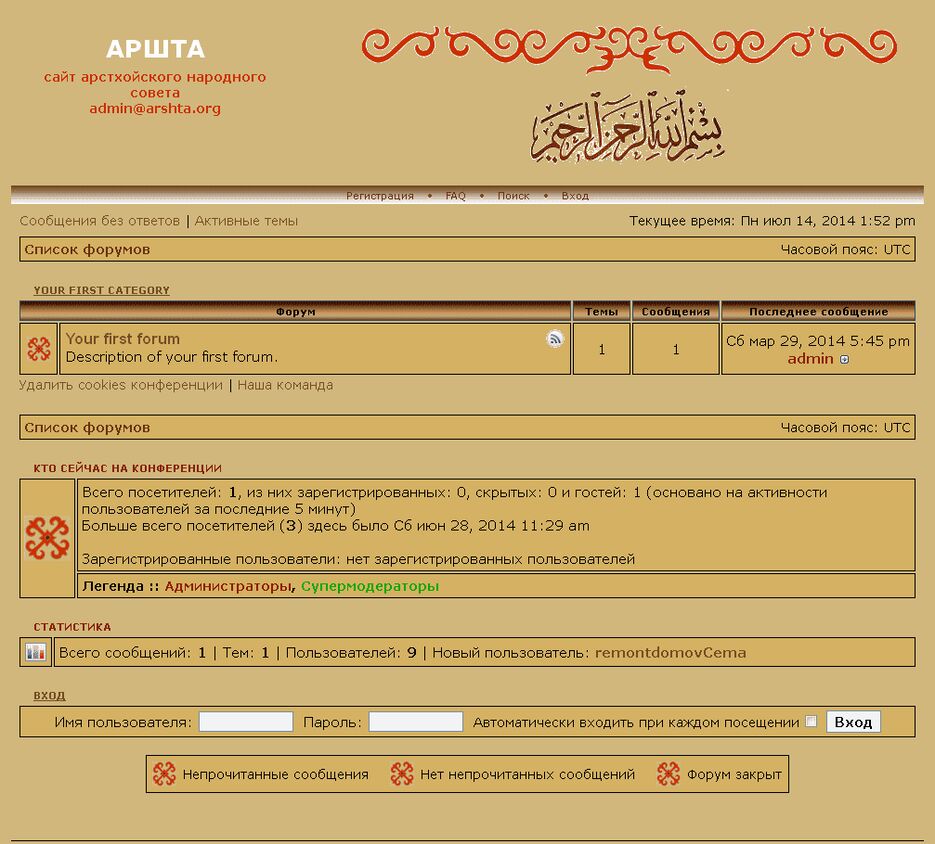Click the large ornament icon in who is online section

click(x=47, y=537)
